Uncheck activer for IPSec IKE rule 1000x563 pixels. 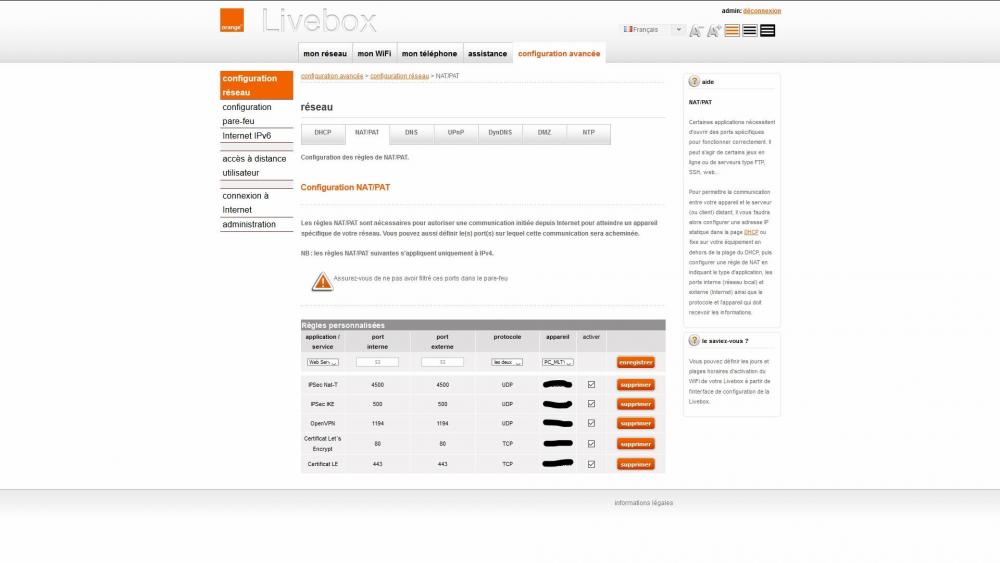click(x=591, y=404)
